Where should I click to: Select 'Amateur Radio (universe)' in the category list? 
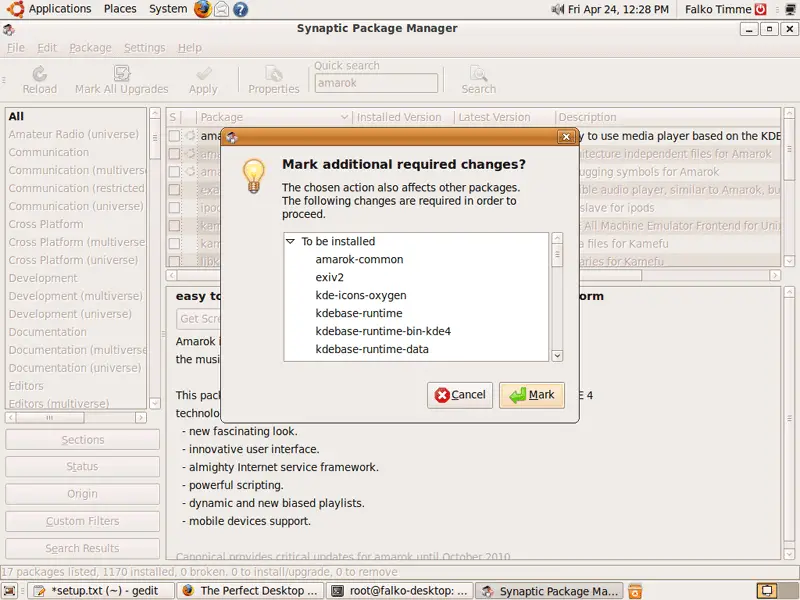coord(73,134)
